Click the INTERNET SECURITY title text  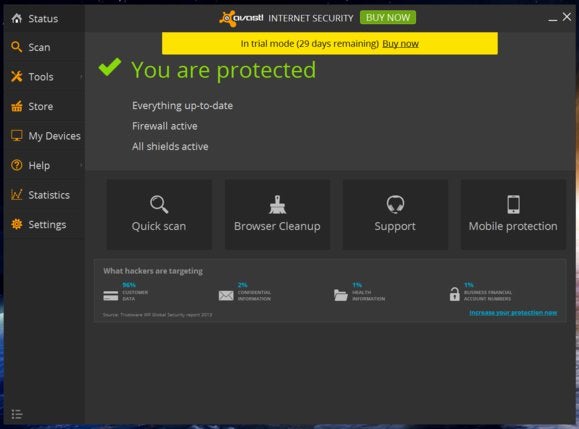pos(311,18)
